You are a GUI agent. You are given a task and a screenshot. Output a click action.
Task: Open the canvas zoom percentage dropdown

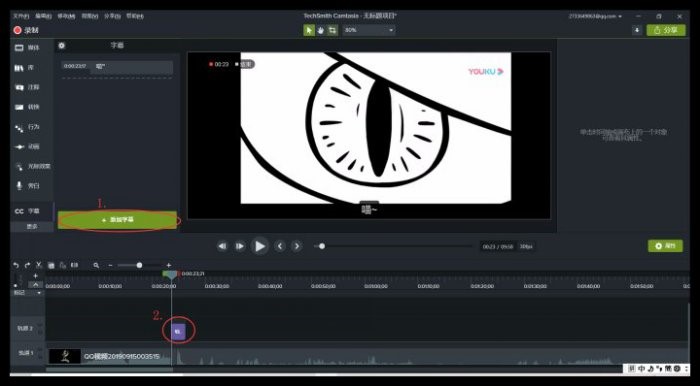369,30
